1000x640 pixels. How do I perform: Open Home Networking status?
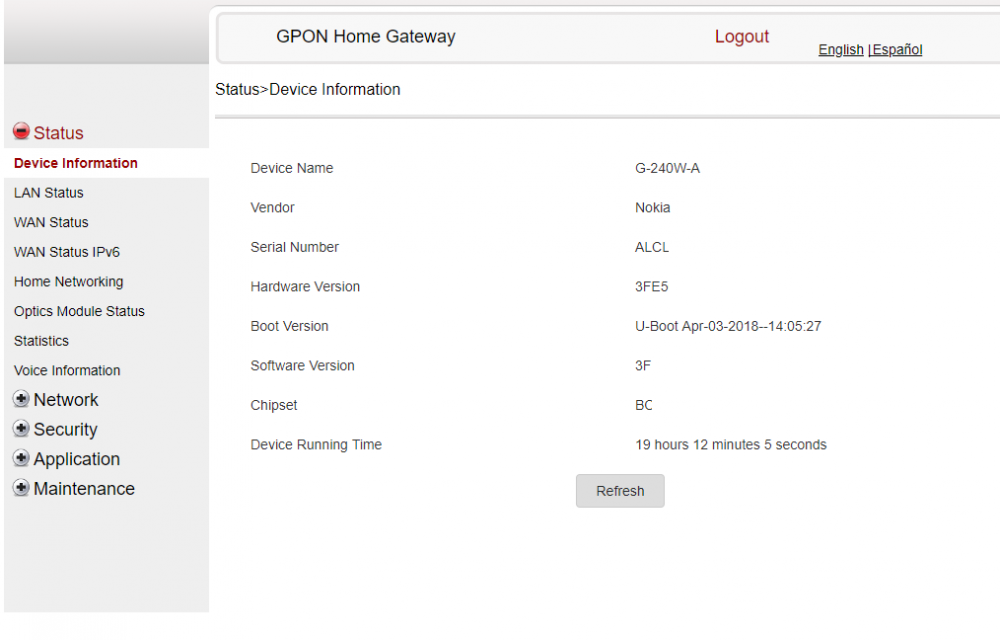(69, 282)
